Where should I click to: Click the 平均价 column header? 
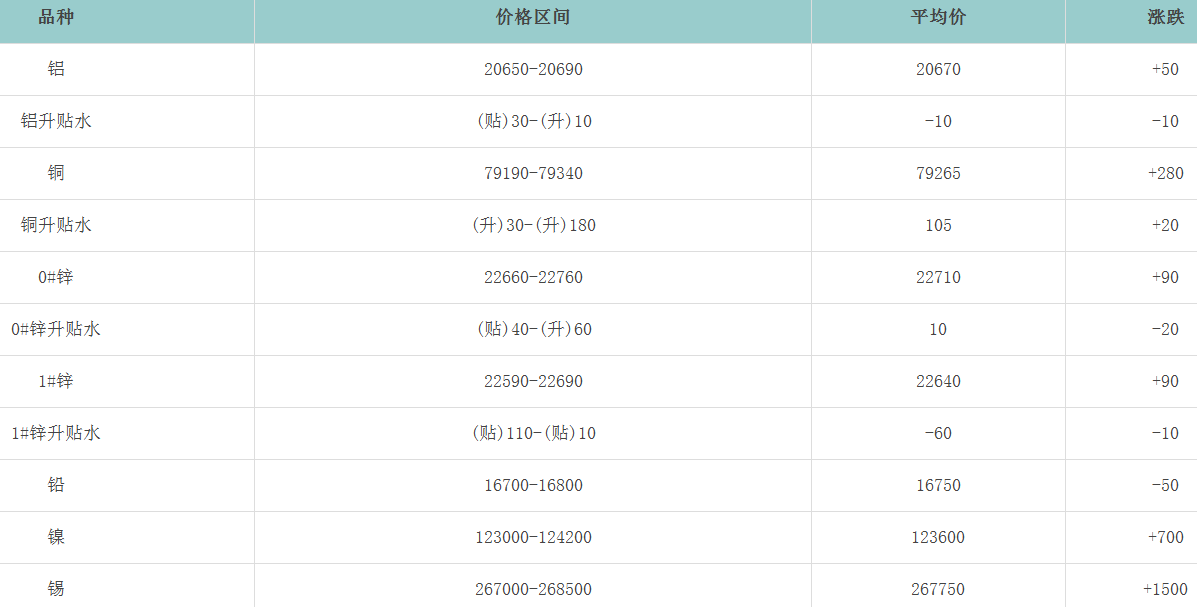click(938, 18)
